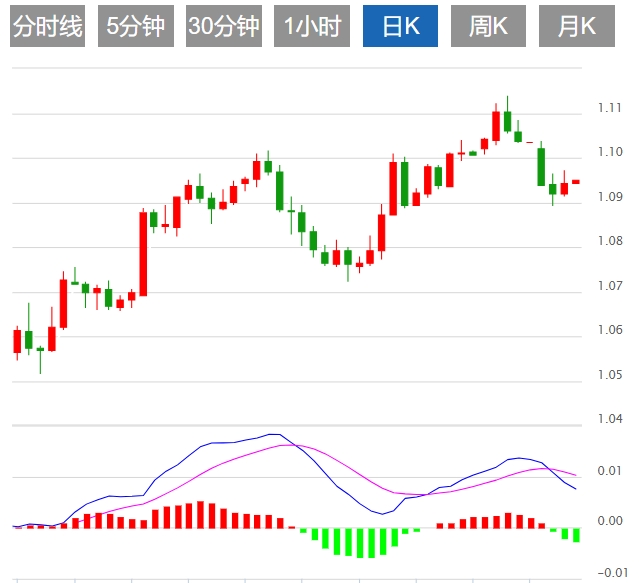This screenshot has width=639, height=583.
Task: Click the -0.01 MACD axis label
Action: (608, 572)
